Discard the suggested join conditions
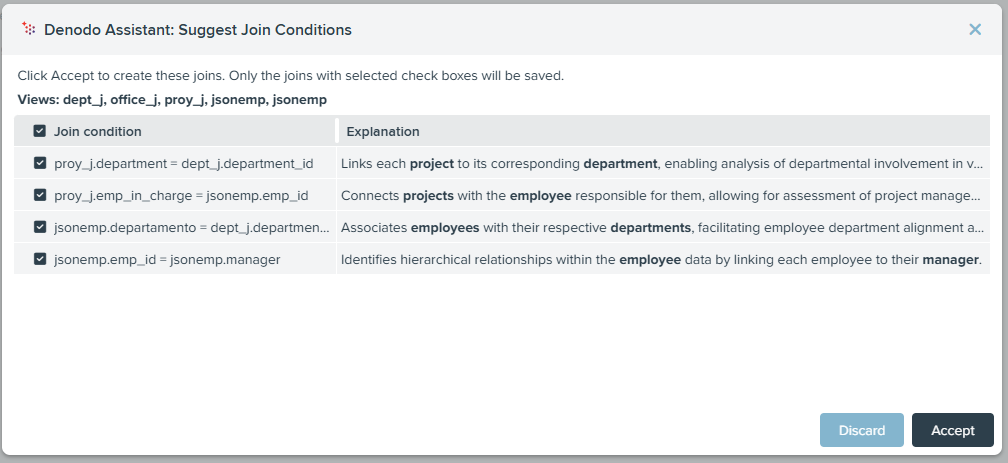Viewport: 1008px width, 463px height. pos(861,430)
